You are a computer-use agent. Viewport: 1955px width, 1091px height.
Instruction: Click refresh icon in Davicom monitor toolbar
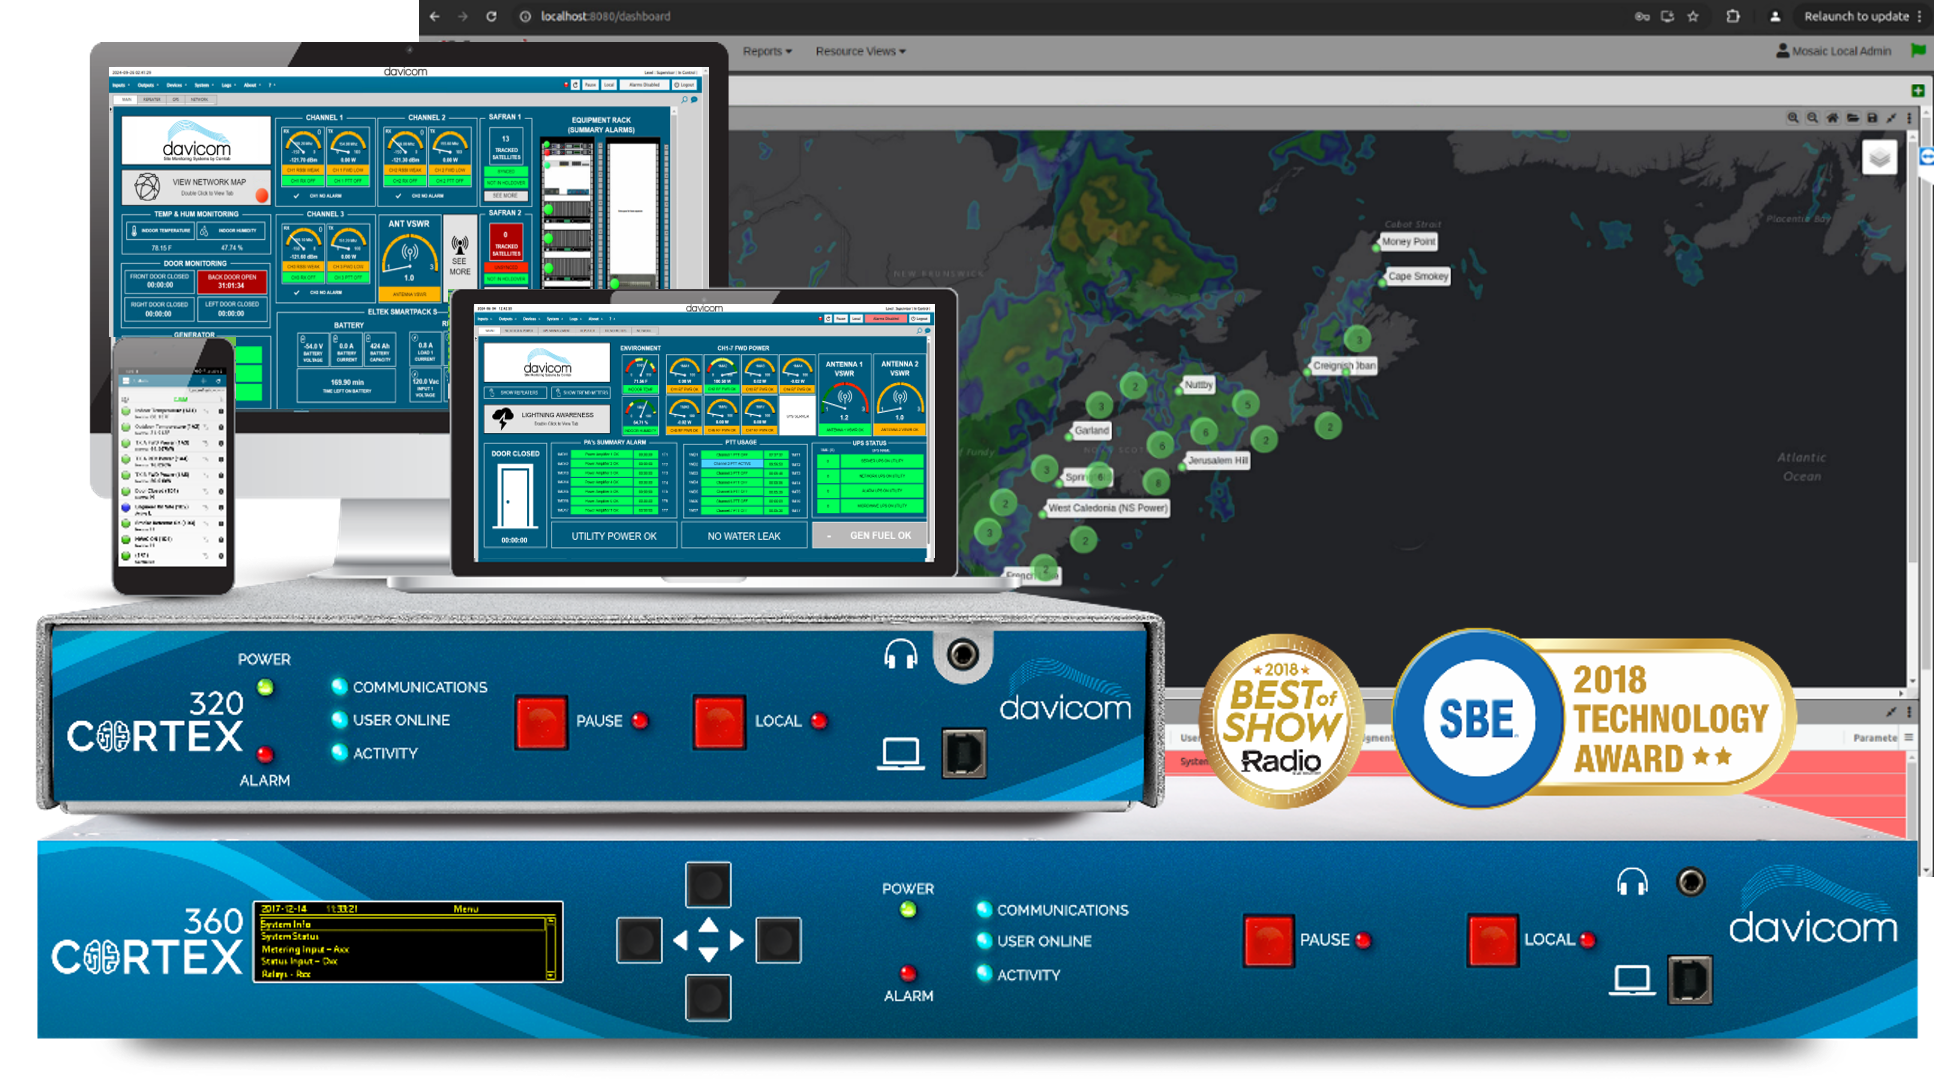pyautogui.click(x=575, y=85)
